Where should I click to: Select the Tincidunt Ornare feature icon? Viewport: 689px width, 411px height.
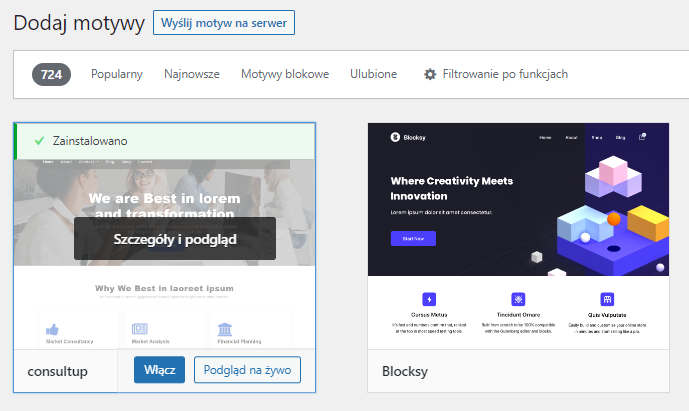pos(518,299)
